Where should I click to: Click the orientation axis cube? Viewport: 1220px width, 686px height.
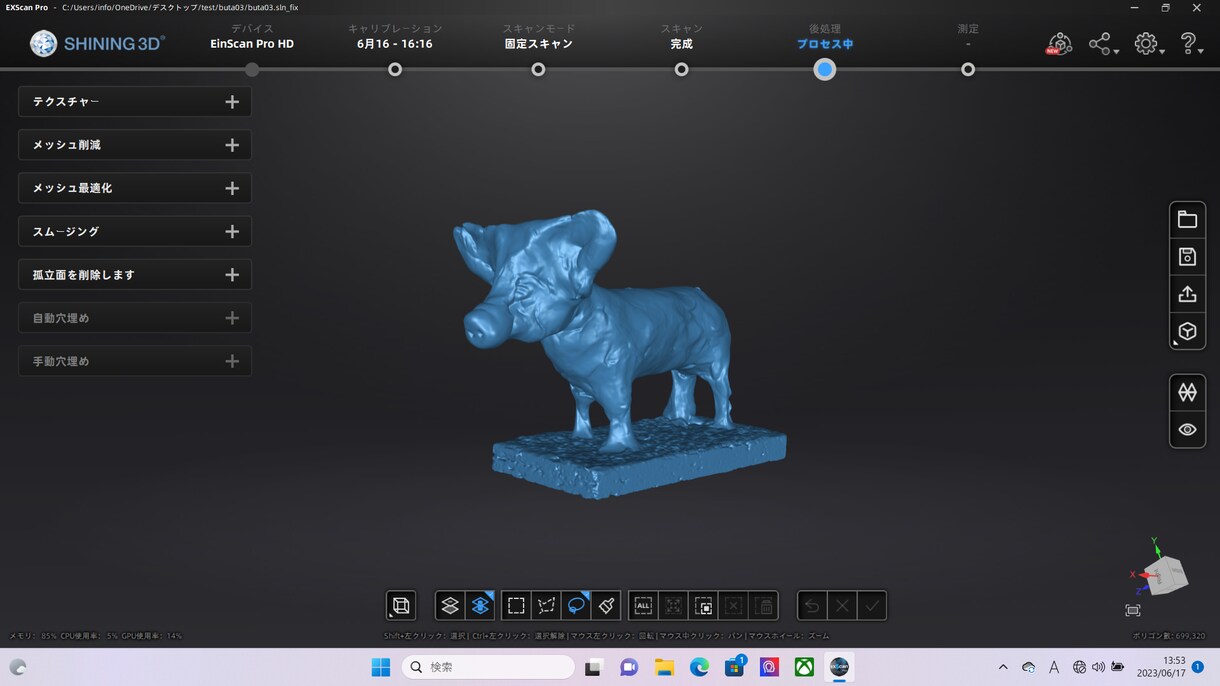click(x=1165, y=575)
